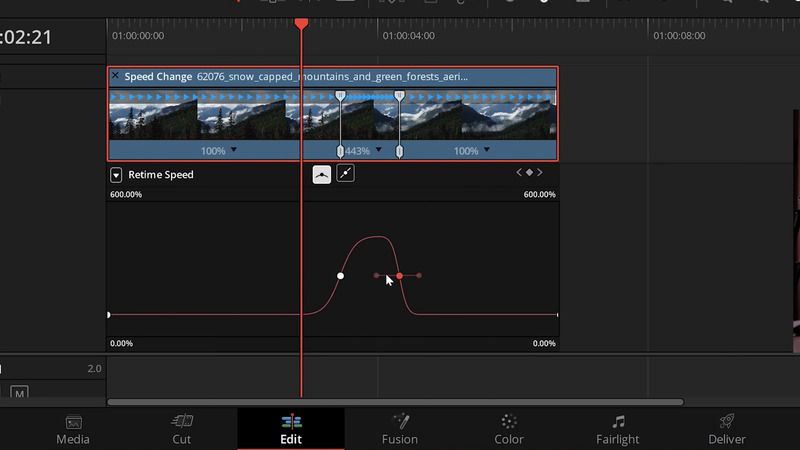Viewport: 800px width, 450px height.
Task: Go to next keyframe in Retime Speed
Action: (x=541, y=173)
